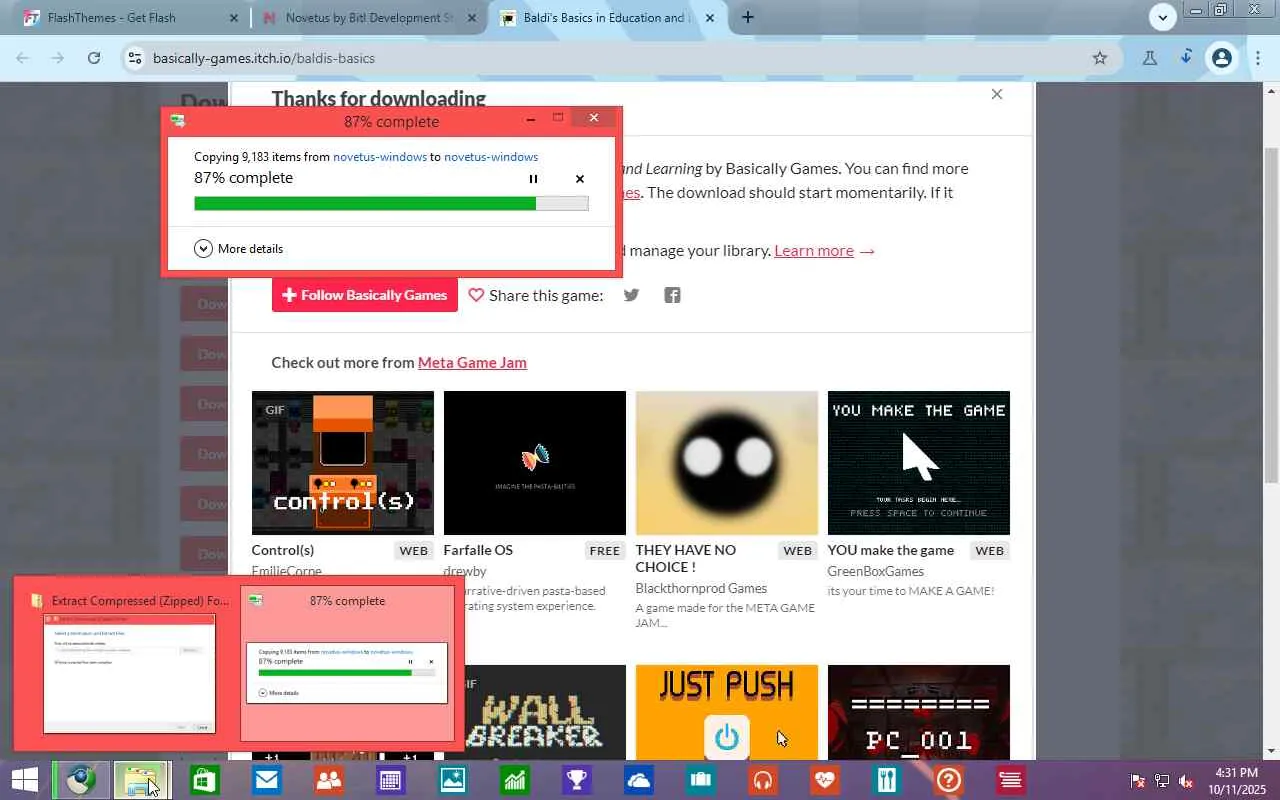The image size is (1280, 800).
Task: Close the FlashThemes tab
Action: (234, 18)
